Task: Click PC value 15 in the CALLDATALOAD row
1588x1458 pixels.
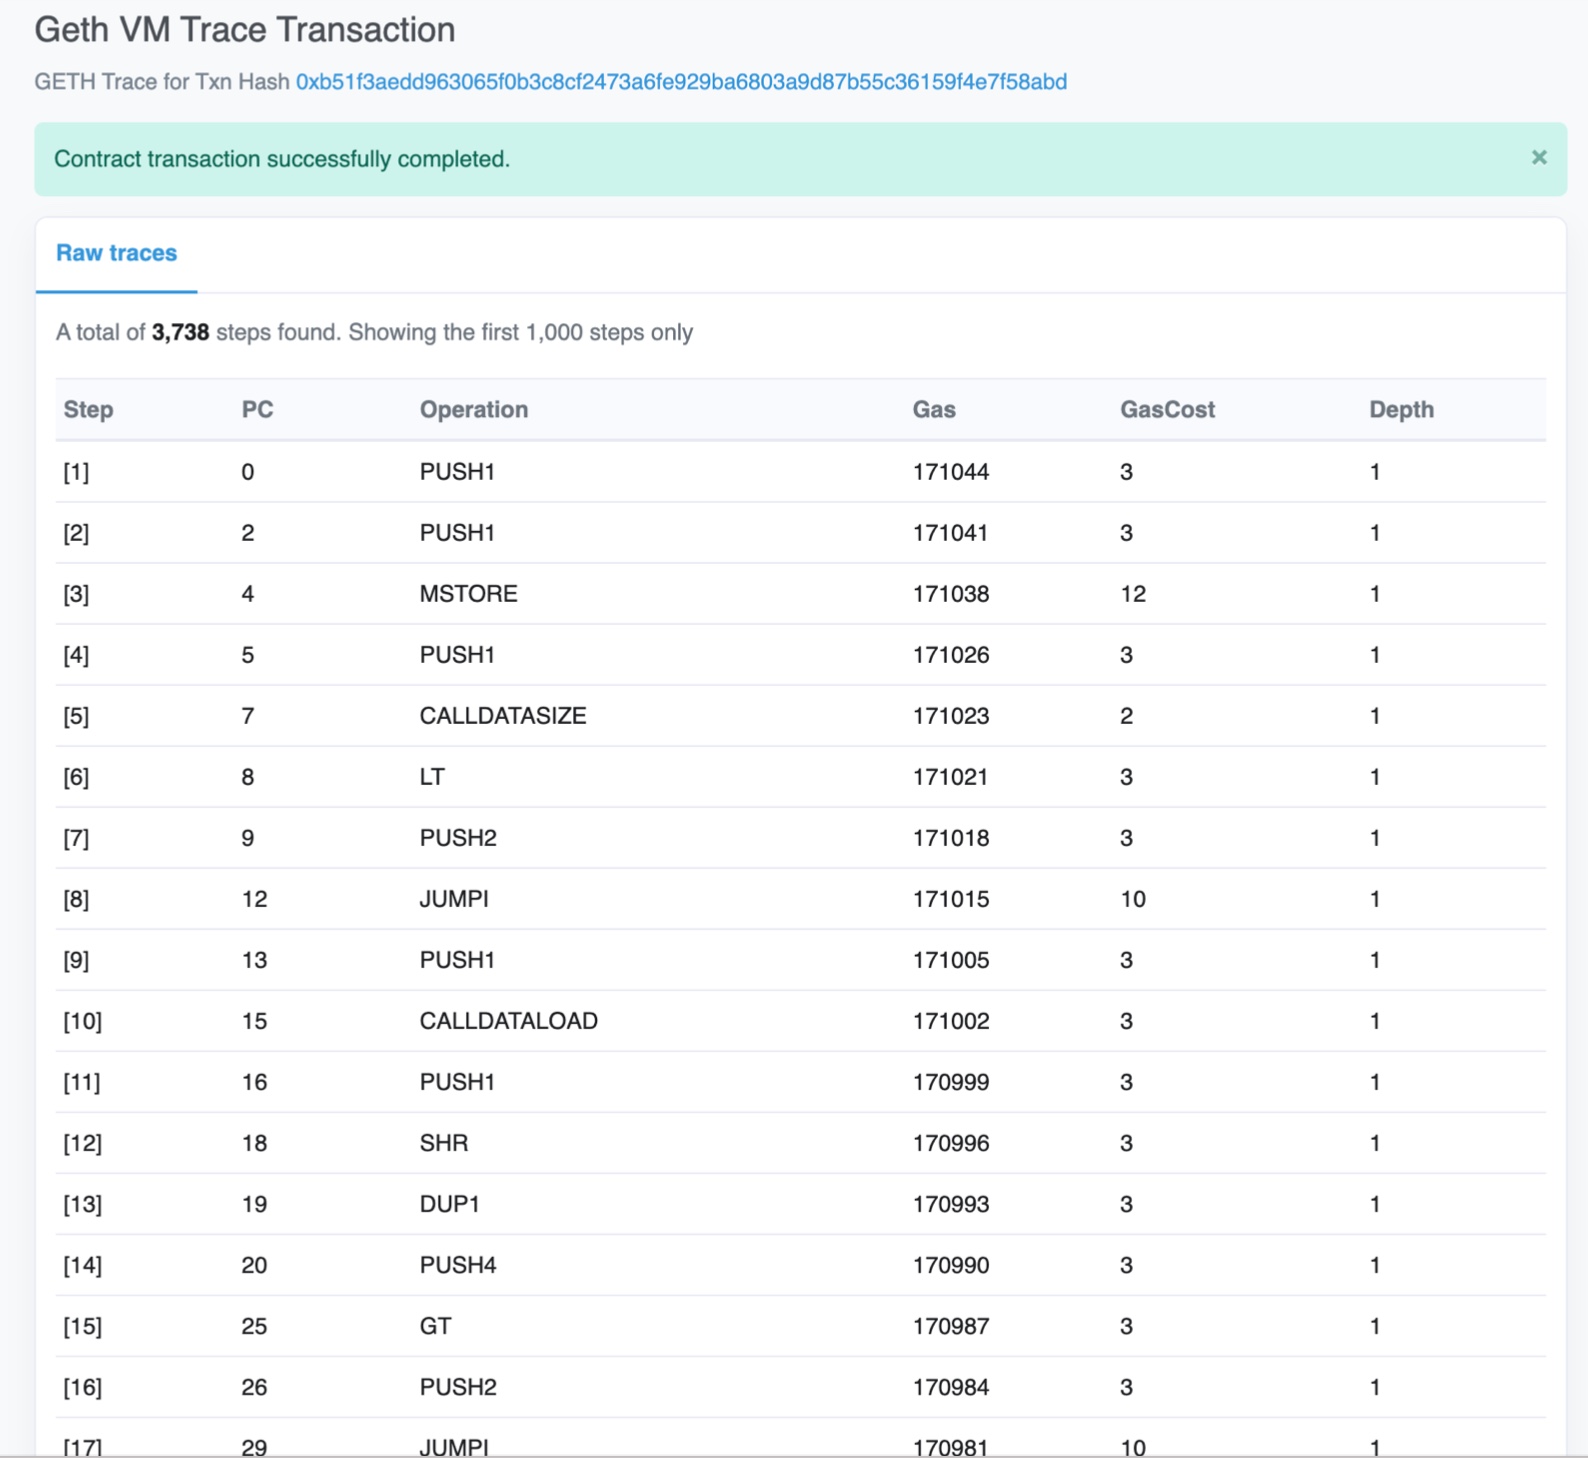Action: click(x=254, y=1021)
